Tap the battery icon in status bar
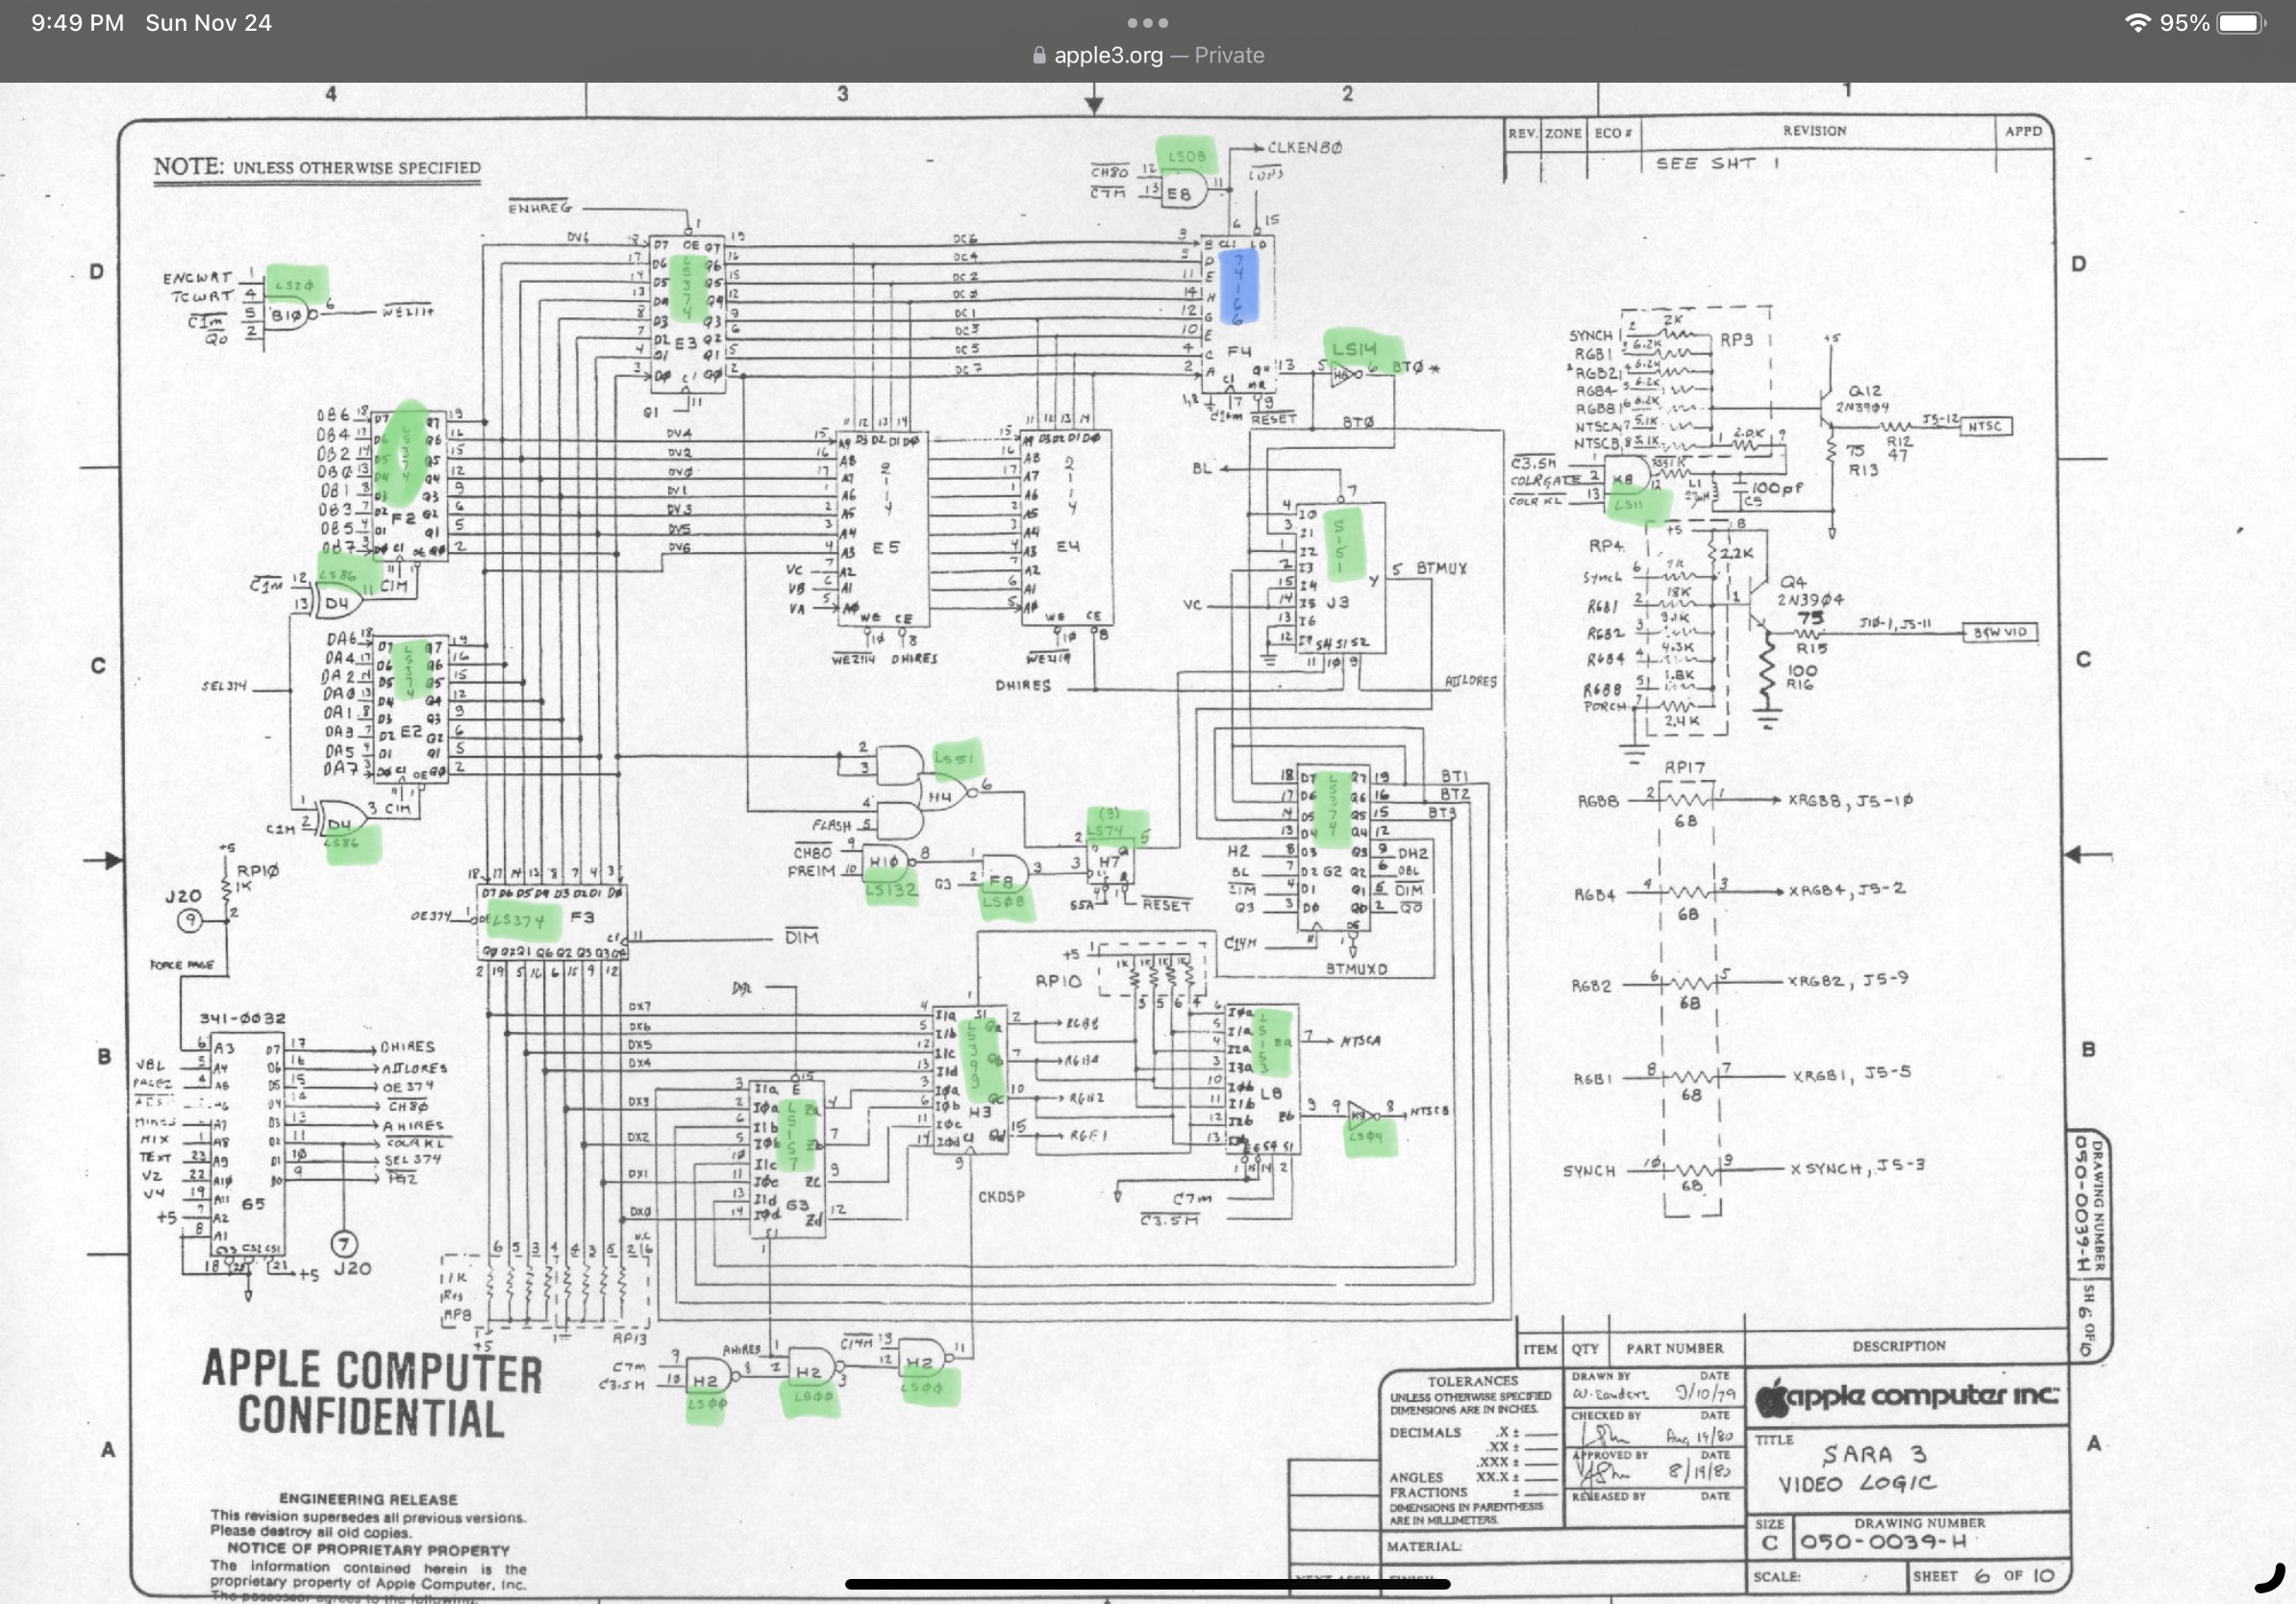2296x1604 pixels. tap(2241, 23)
